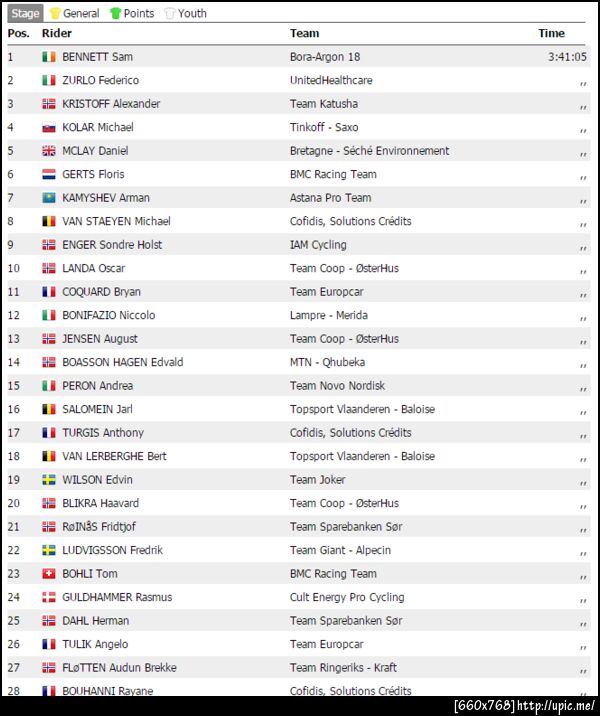Switch to the General classification tab
Viewport: 600px width, 716px height.
[80, 14]
